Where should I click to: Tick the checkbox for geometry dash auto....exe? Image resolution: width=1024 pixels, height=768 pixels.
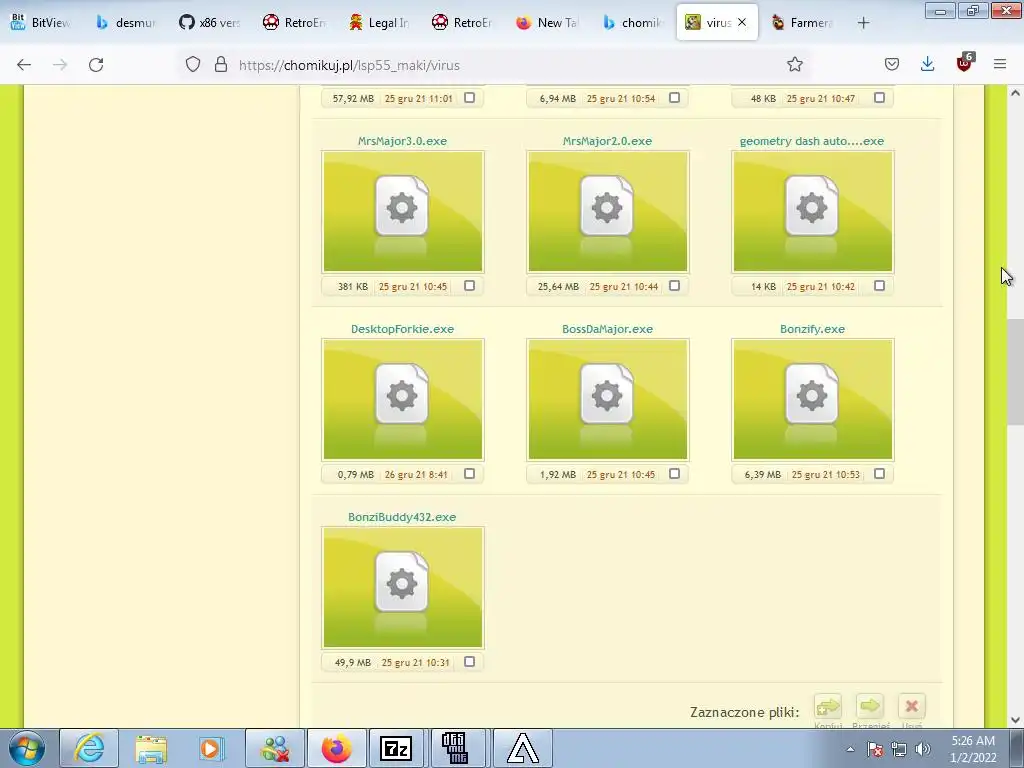click(880, 285)
